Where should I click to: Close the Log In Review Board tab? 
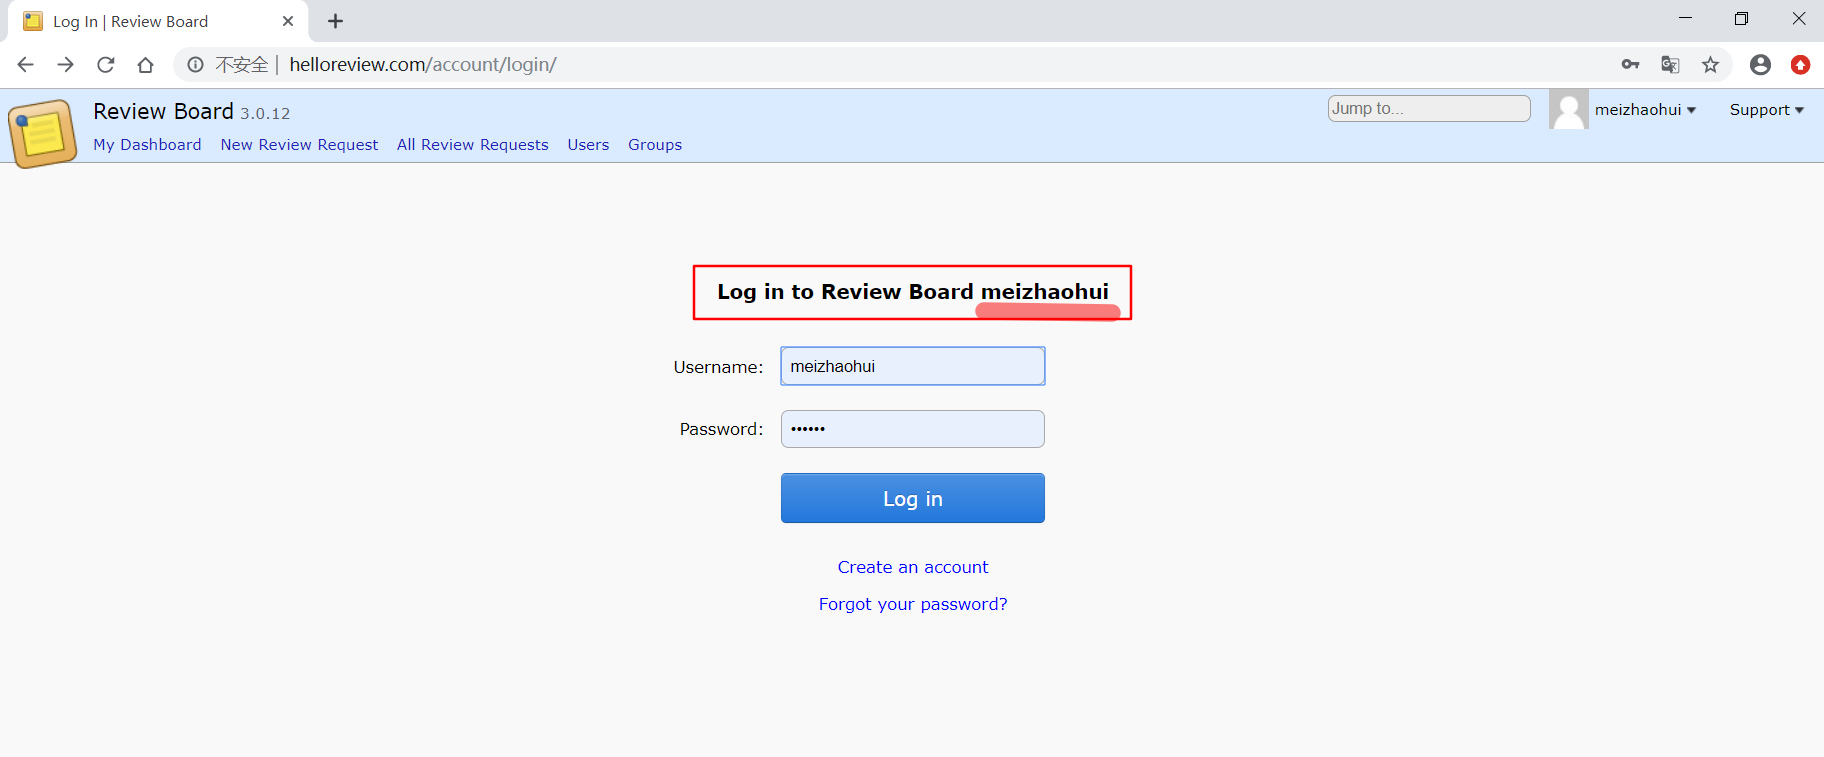pyautogui.click(x=288, y=21)
